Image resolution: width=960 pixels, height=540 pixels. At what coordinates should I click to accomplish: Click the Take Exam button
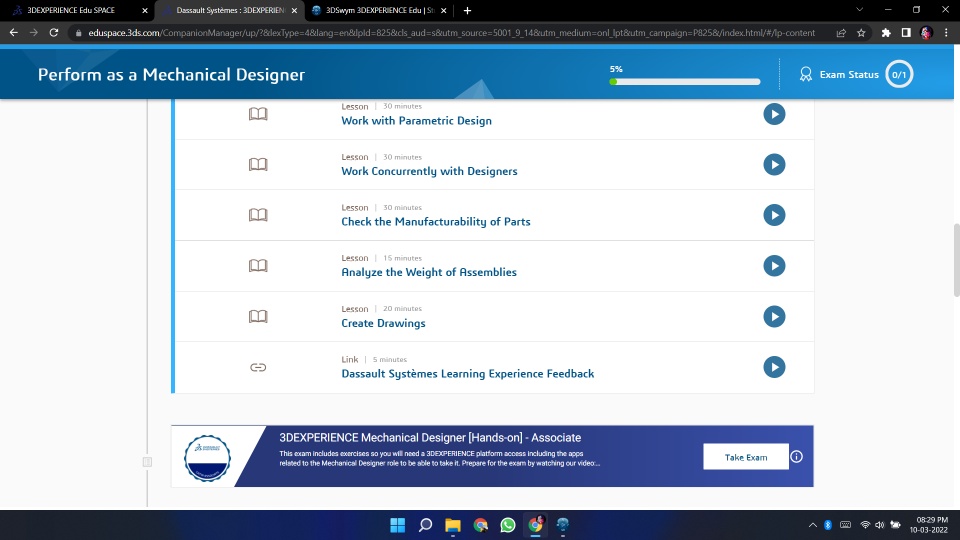(746, 457)
